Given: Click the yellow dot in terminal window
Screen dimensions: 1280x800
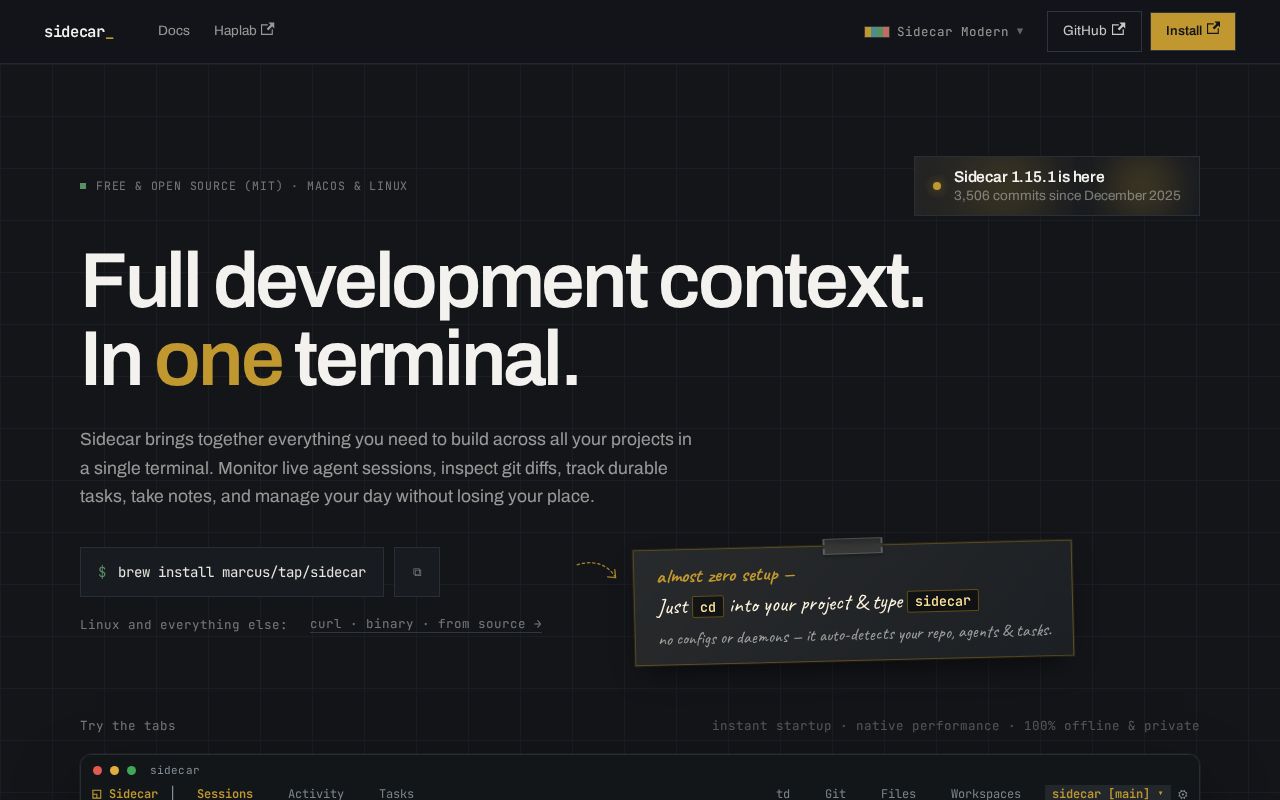Looking at the screenshot, I should (x=114, y=770).
